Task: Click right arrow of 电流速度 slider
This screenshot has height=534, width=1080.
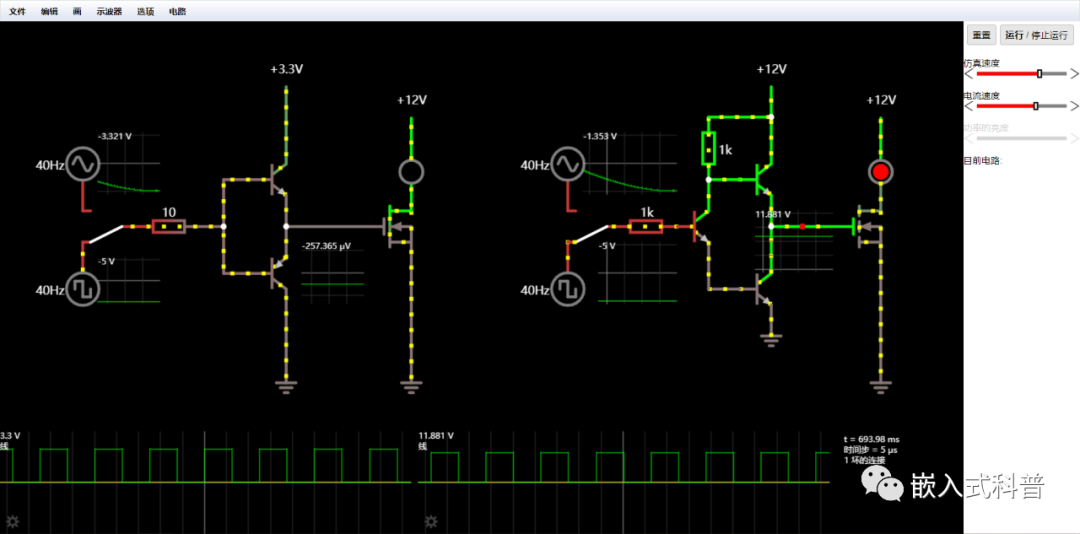Action: pyautogui.click(x=1074, y=105)
